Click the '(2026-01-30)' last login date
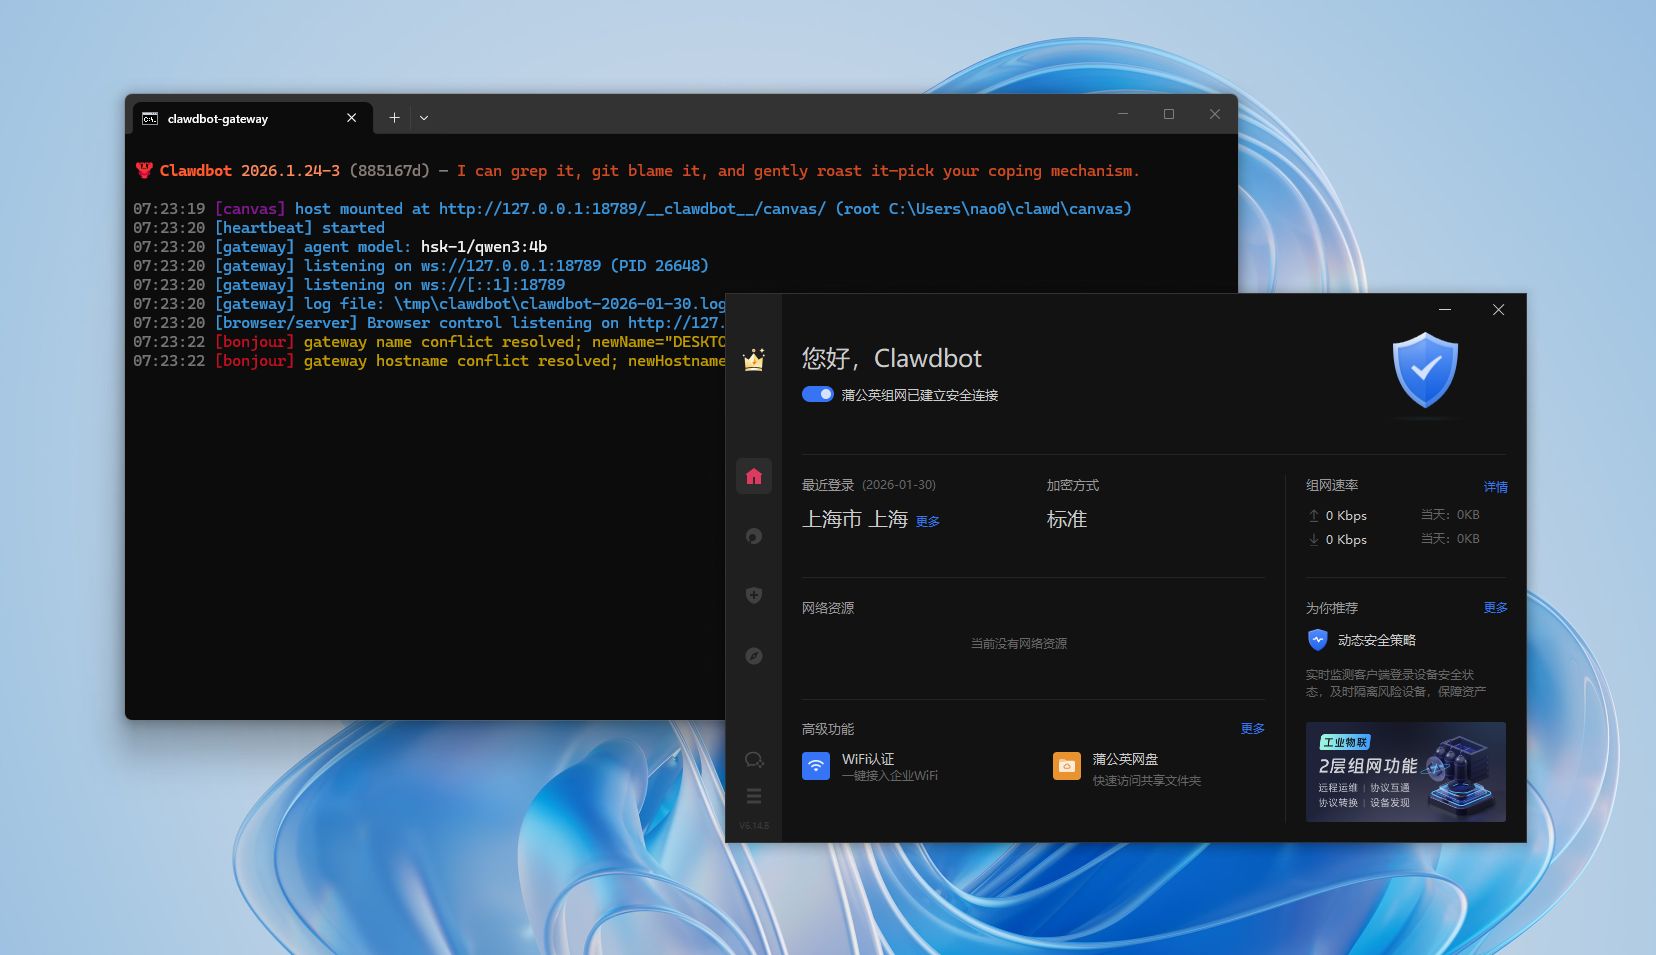 pos(899,485)
